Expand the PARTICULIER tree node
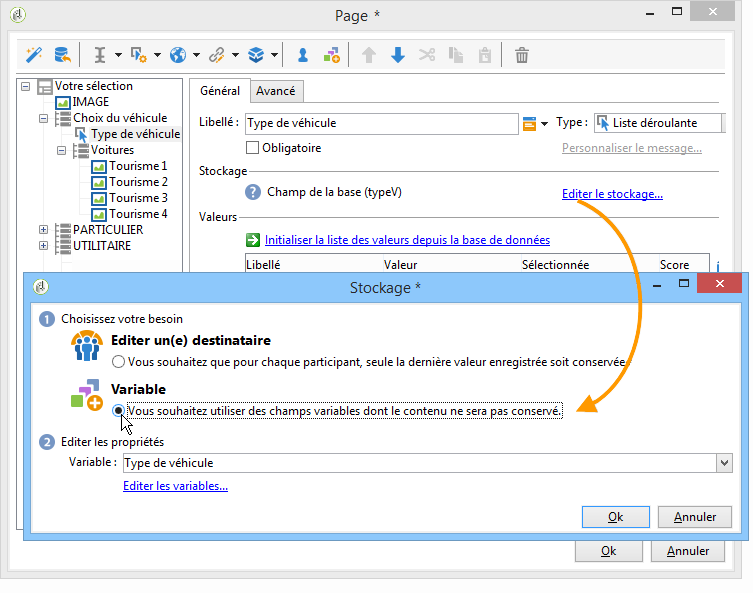 click(44, 230)
